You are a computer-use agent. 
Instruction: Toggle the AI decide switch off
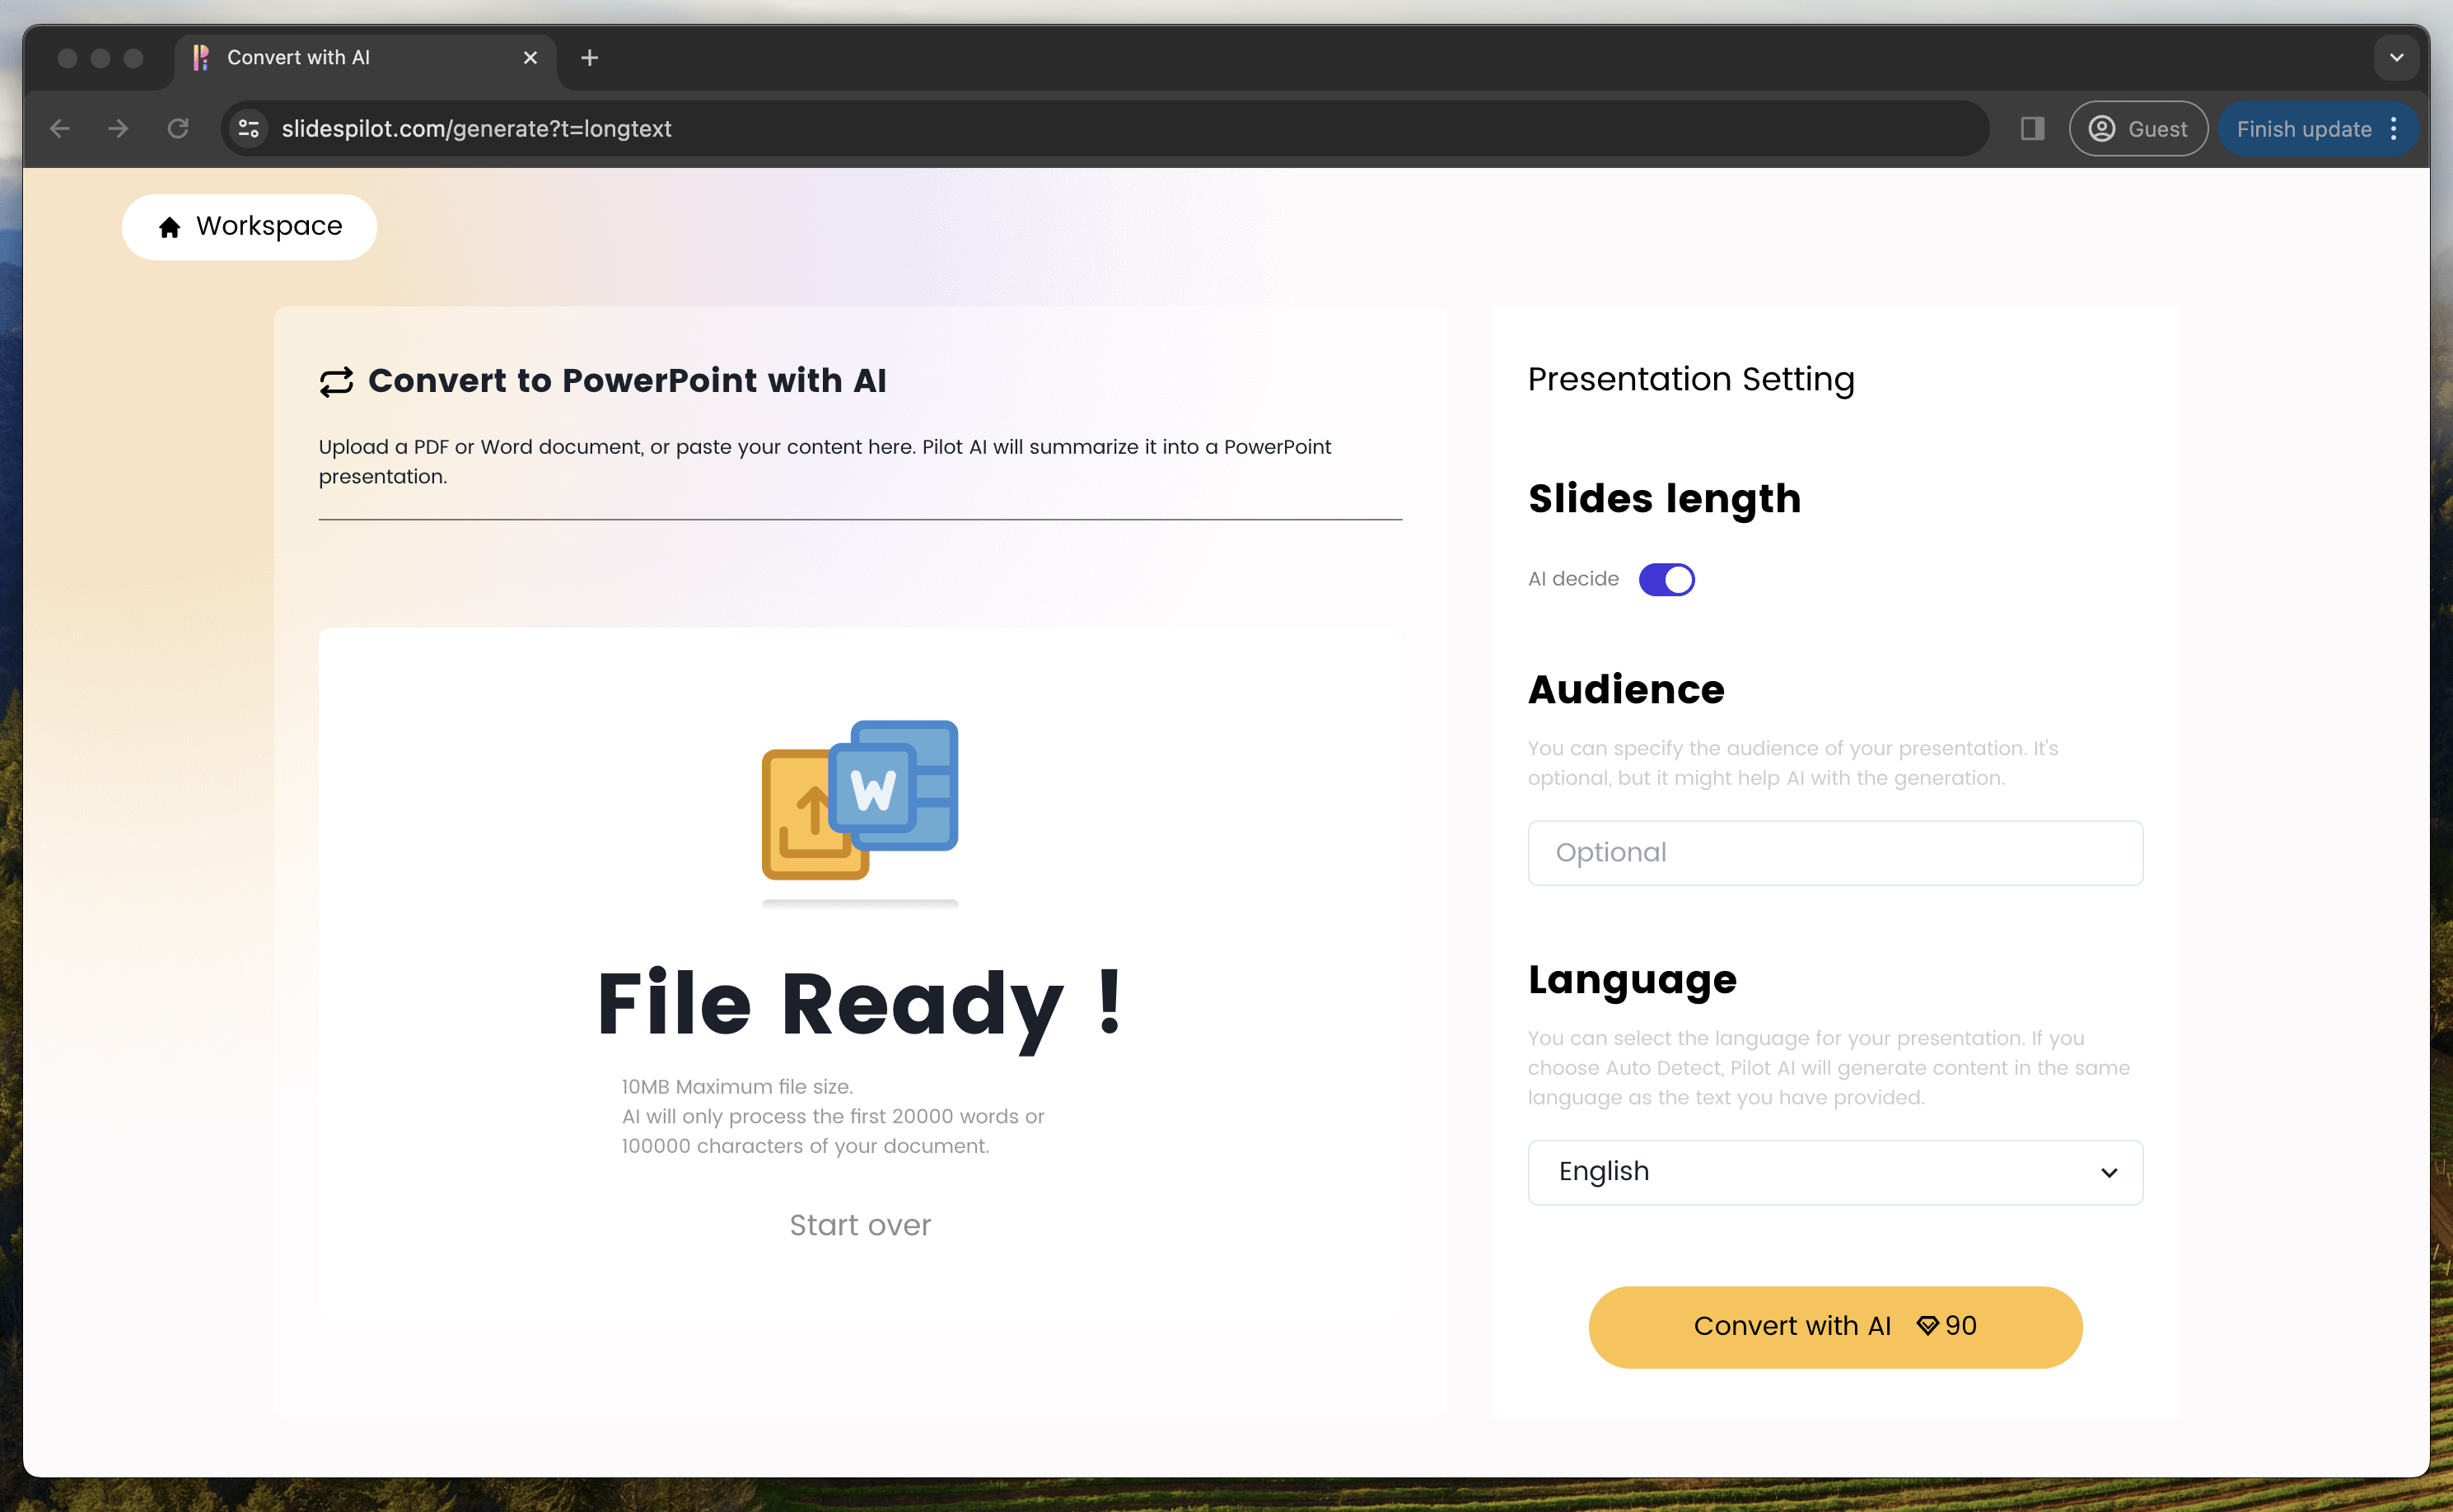pos(1666,580)
